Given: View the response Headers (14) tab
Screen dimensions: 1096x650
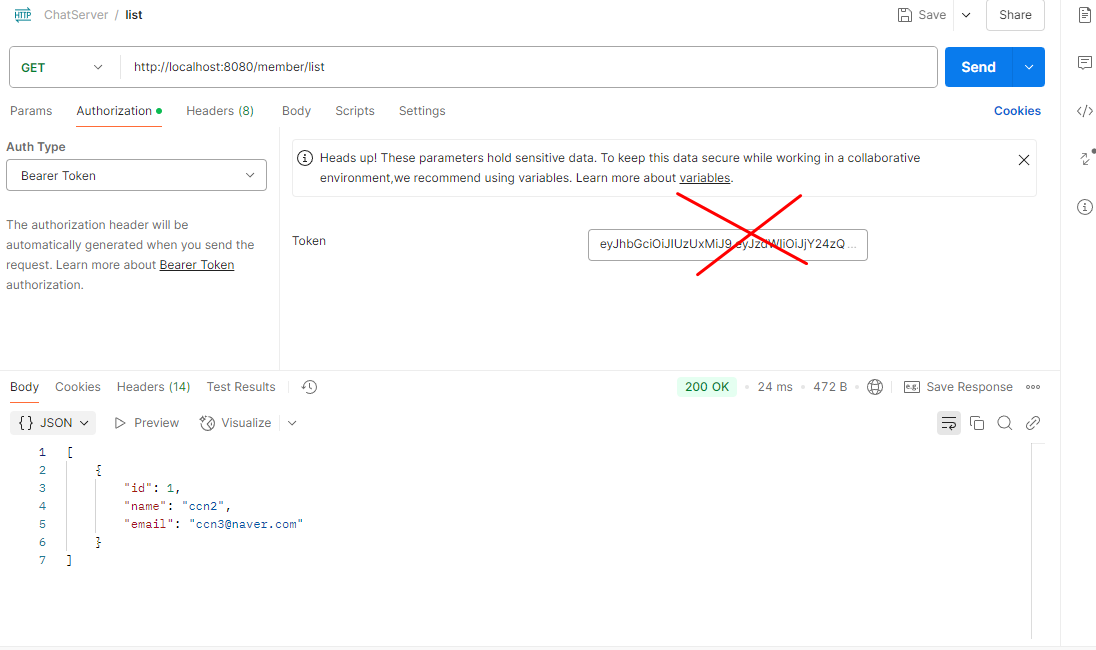Looking at the screenshot, I should tap(154, 387).
